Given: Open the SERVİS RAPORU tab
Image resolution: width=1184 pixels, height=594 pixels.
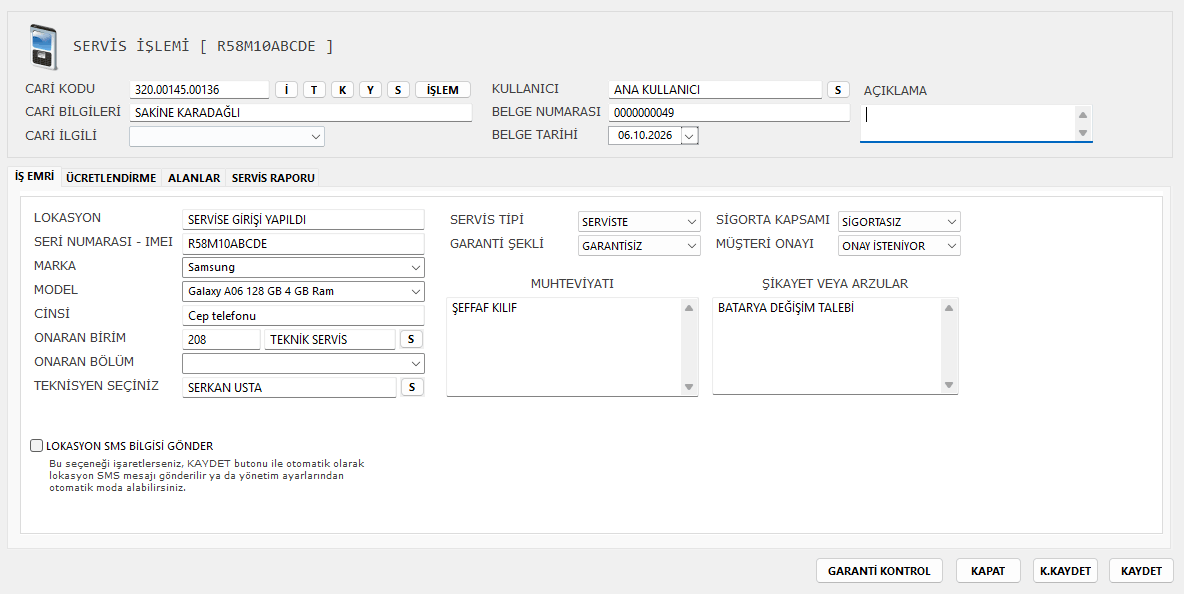Looking at the screenshot, I should 273,178.
